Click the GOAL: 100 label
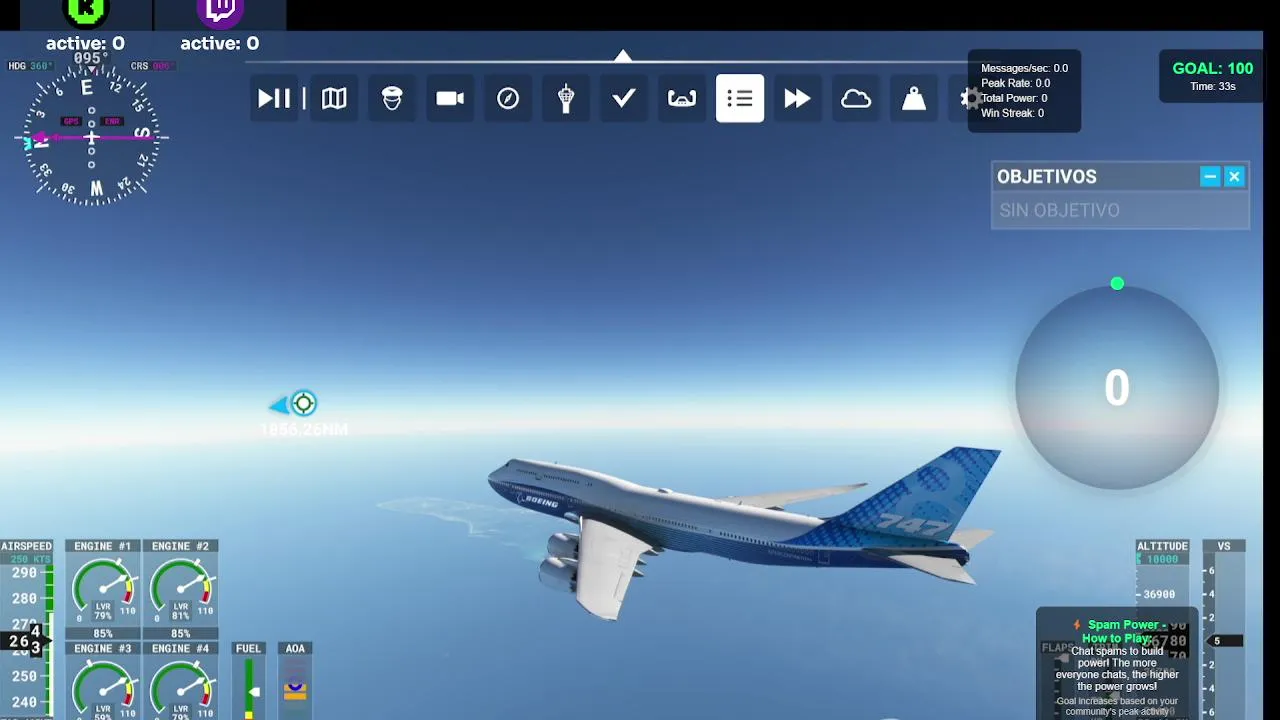Viewport: 1280px width, 720px height. coord(1212,68)
